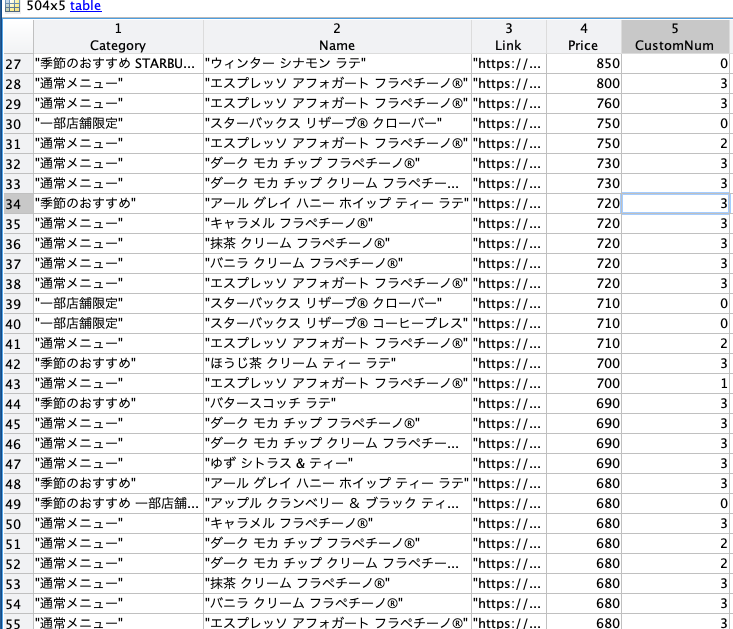Image resolution: width=733 pixels, height=629 pixels.
Task: Click Category cell "通常メニュー" in row 50
Action: pyautogui.click(x=118, y=524)
